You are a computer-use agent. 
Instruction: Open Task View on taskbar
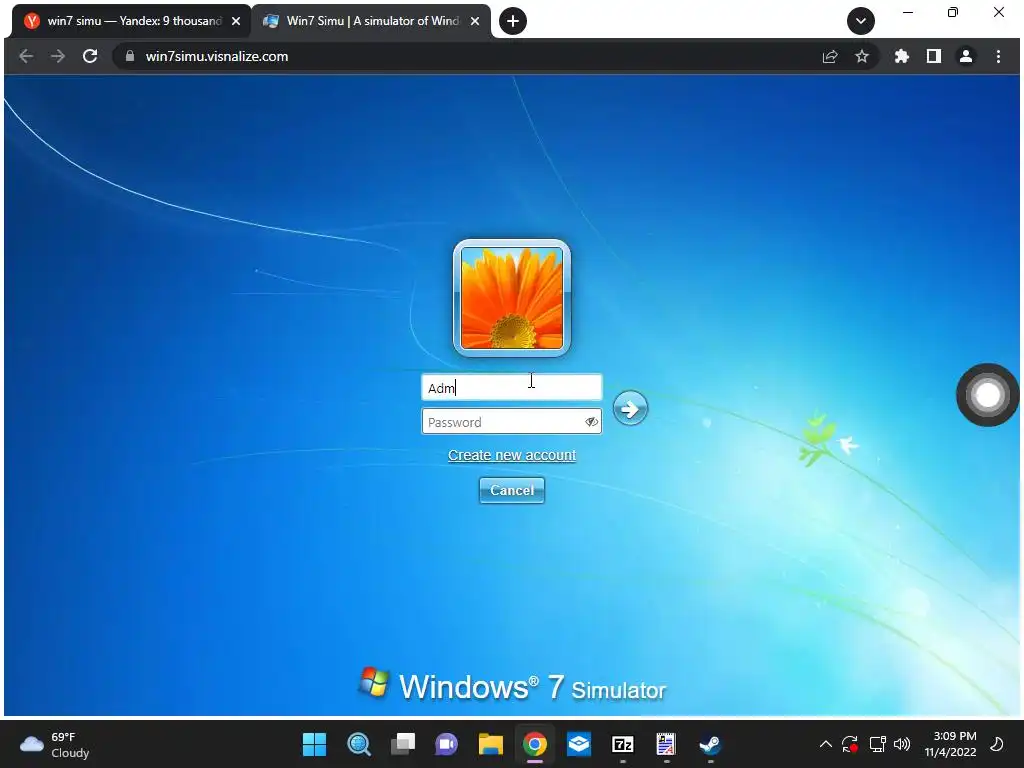403,744
